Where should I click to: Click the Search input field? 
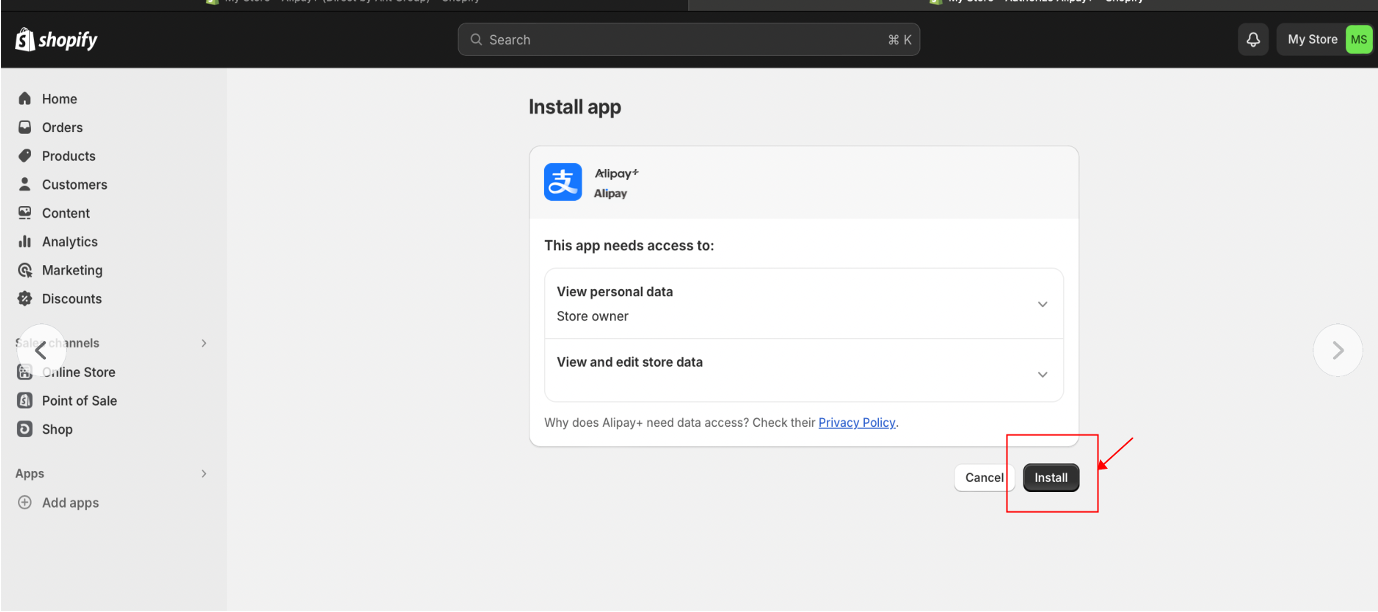688,40
